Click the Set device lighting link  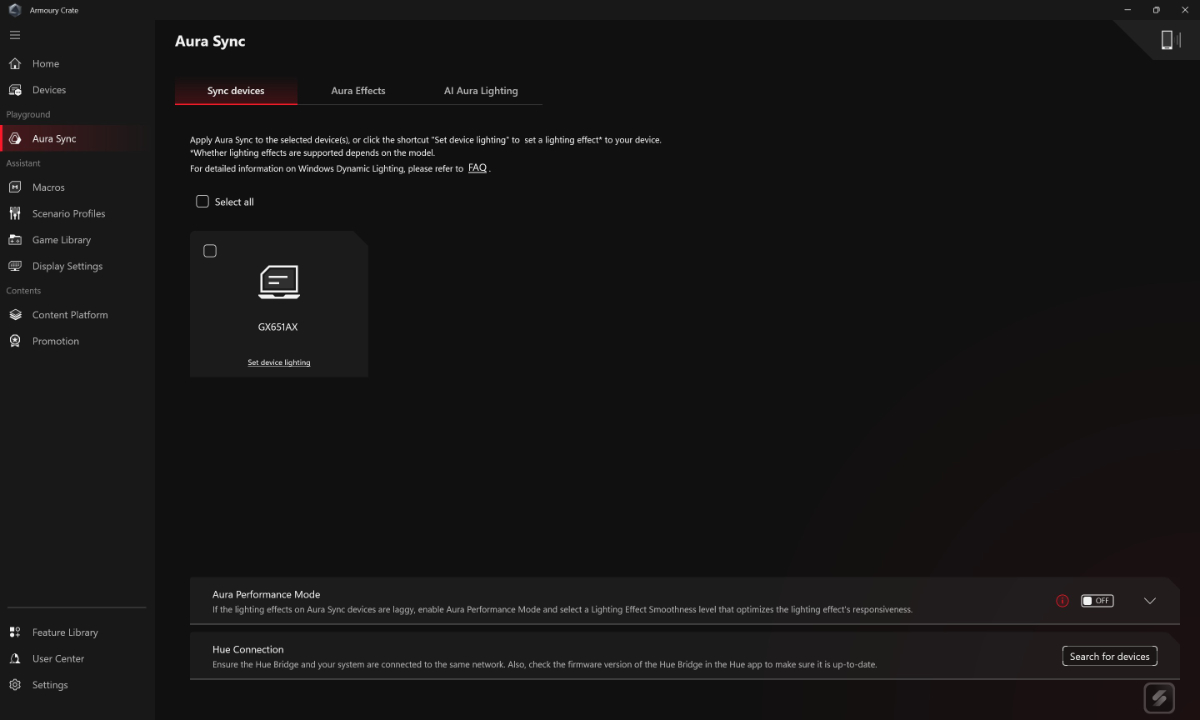click(279, 363)
